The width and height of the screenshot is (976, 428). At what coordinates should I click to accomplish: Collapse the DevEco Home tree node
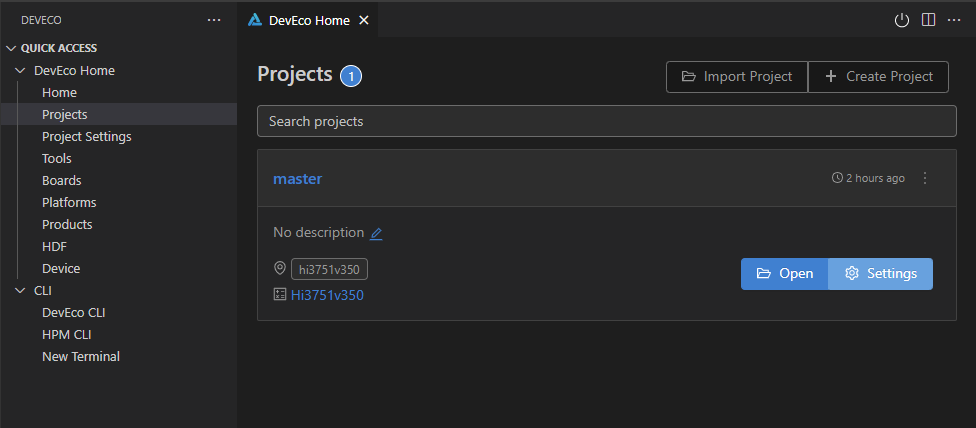22,71
